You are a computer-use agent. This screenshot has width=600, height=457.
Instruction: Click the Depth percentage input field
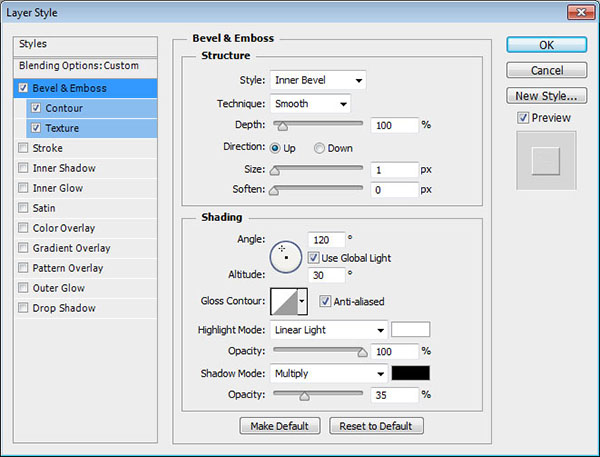[393, 125]
